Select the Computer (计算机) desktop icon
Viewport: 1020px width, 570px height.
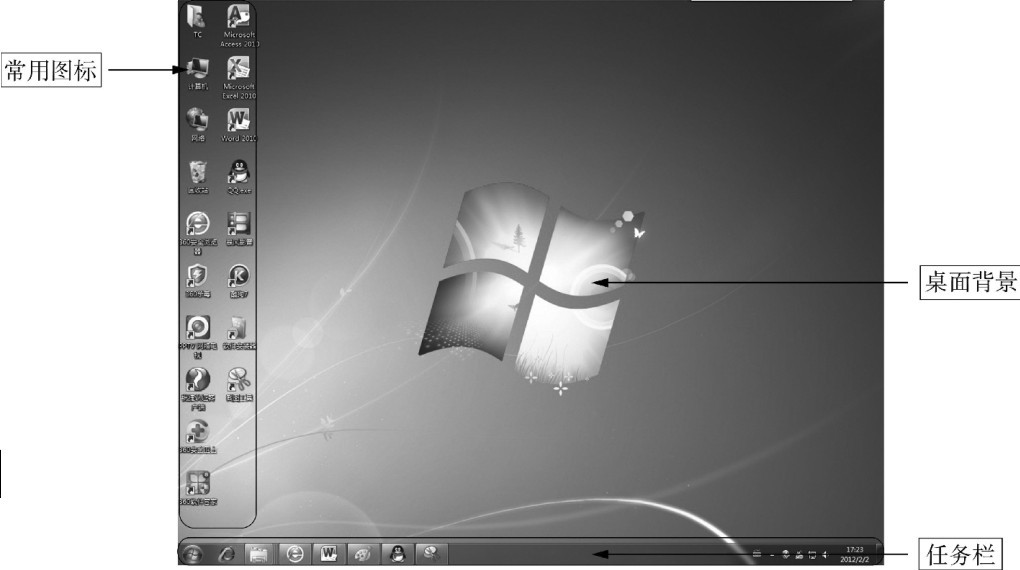[197, 73]
